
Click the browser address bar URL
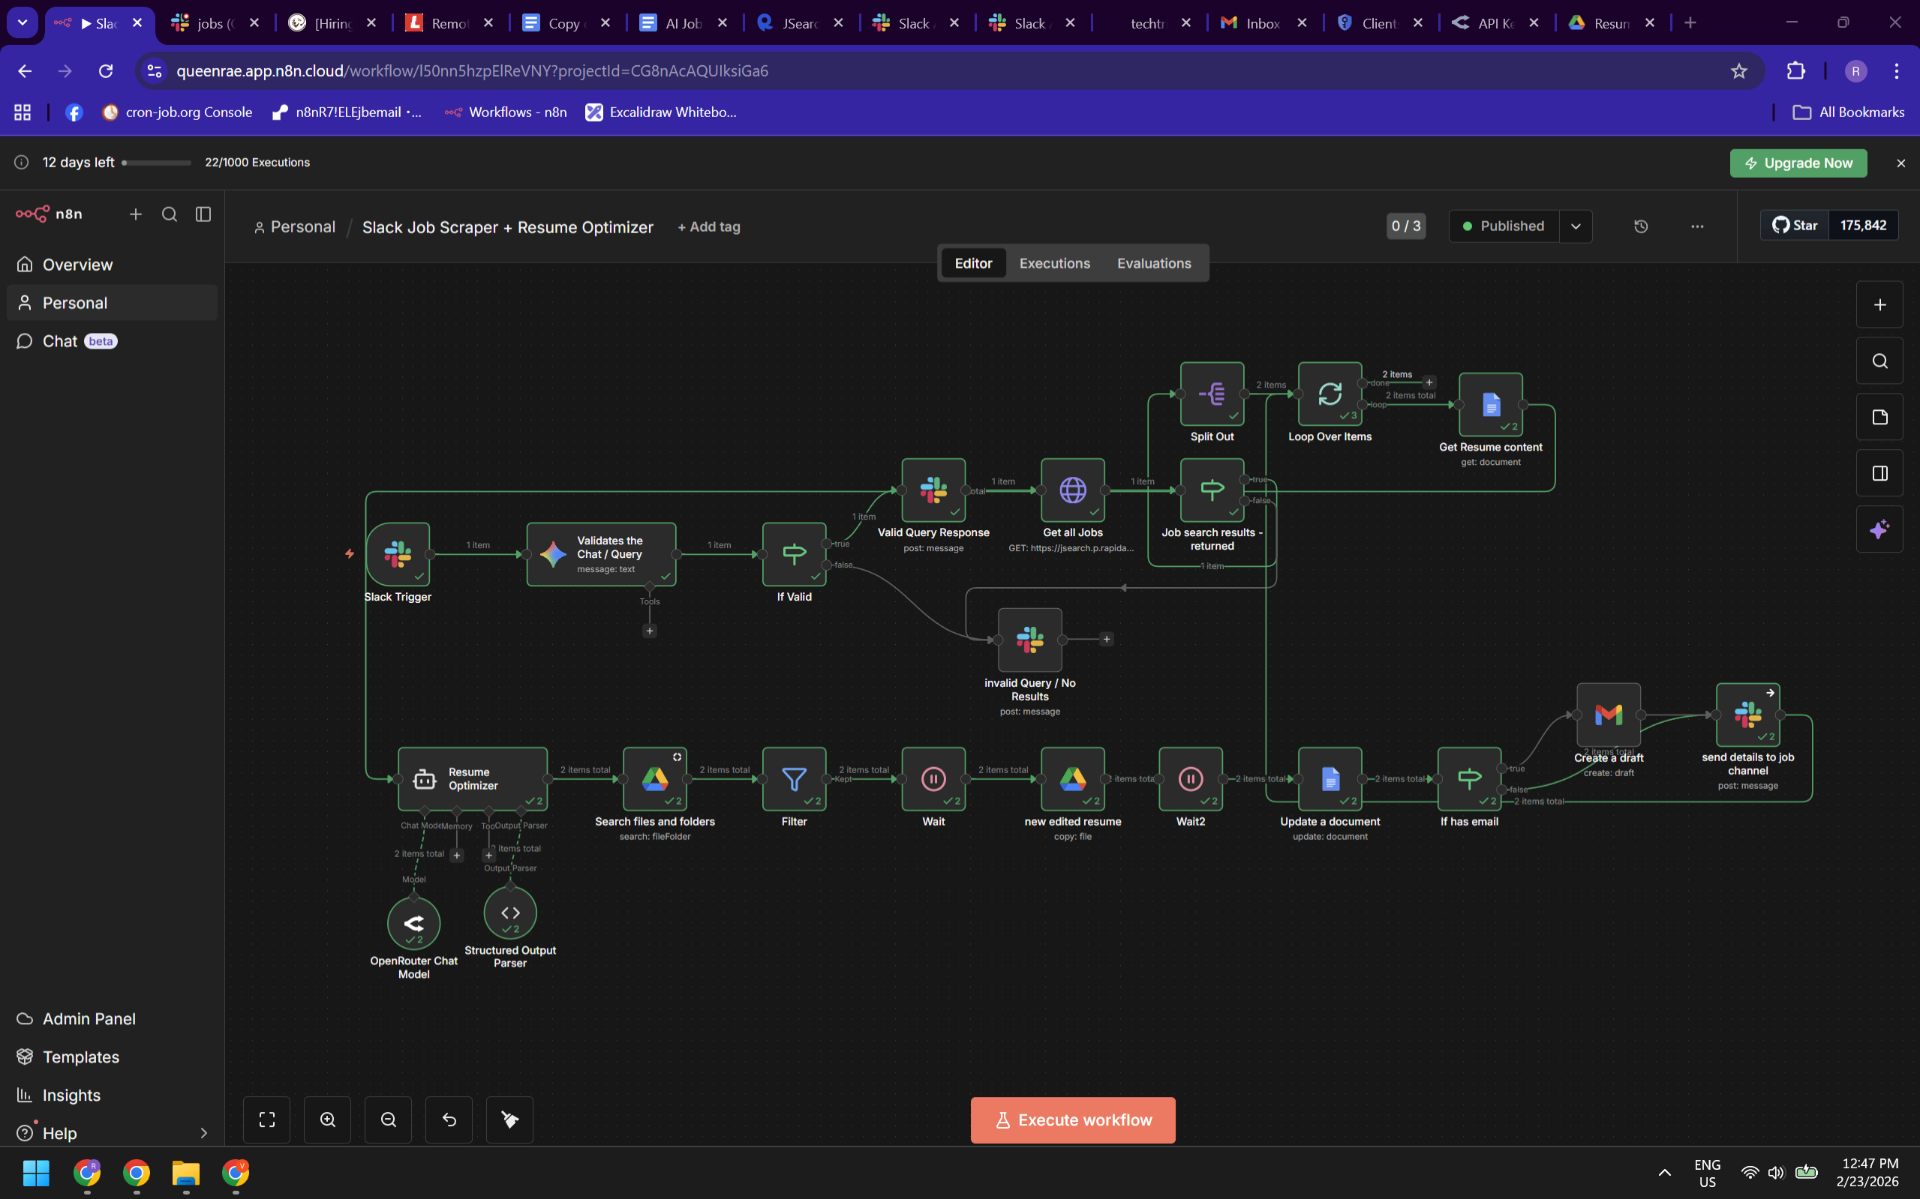(472, 71)
